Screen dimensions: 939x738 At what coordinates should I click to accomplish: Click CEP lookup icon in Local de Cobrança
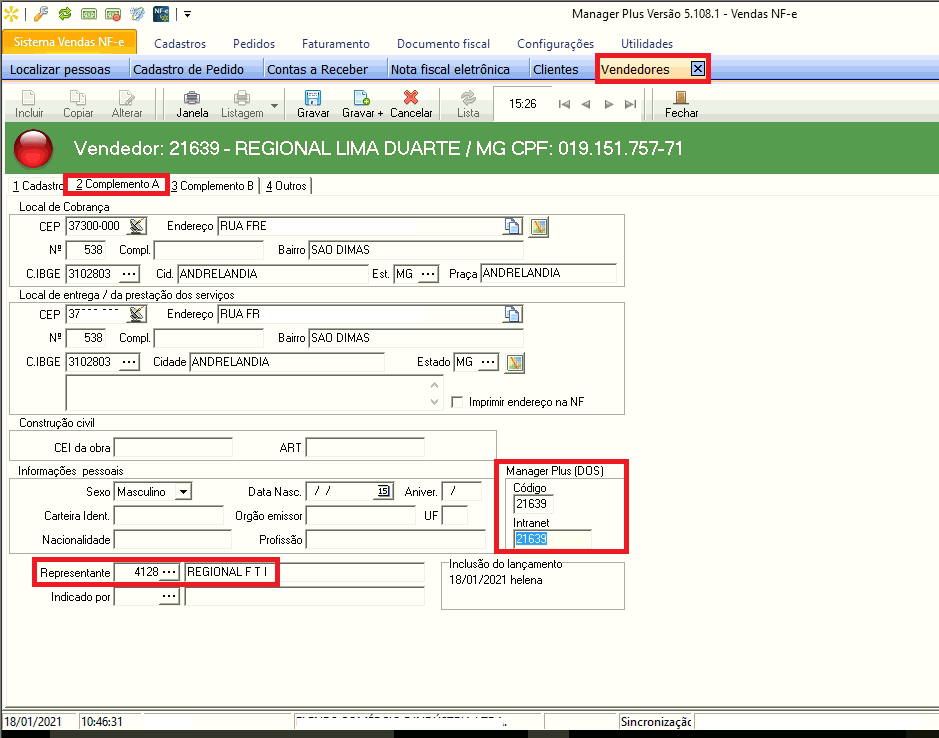tap(137, 226)
